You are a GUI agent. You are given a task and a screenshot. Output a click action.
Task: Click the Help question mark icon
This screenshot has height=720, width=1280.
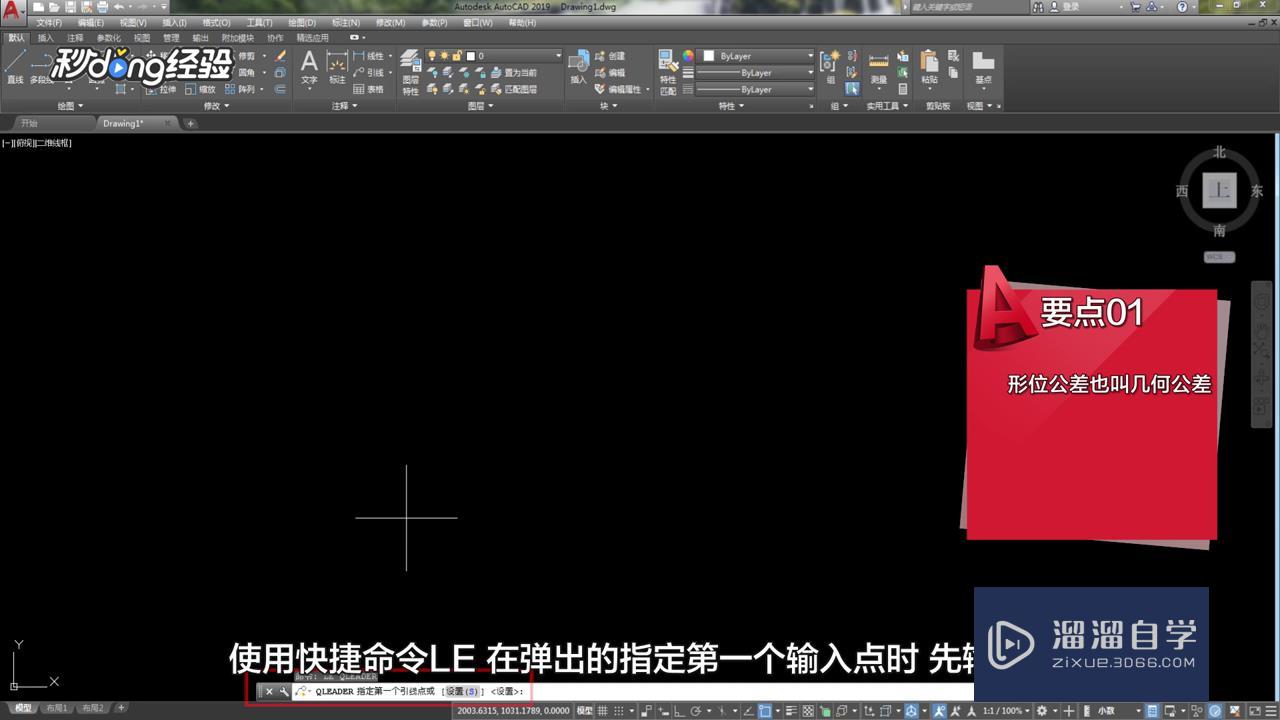(x=1182, y=7)
